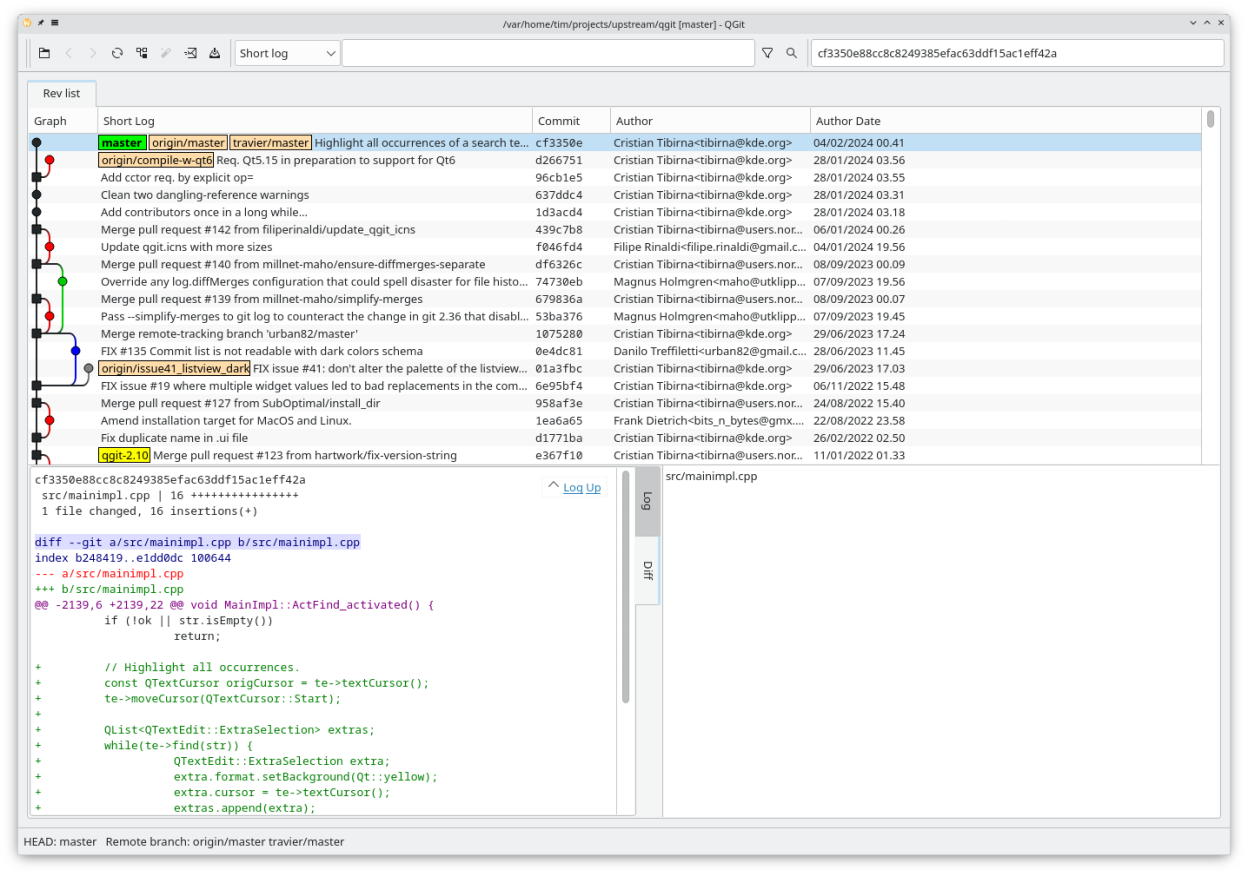Click the envelope-with-arrow toolbar icon
Viewport: 1248px width, 876px height.
pyautogui.click(x=190, y=54)
